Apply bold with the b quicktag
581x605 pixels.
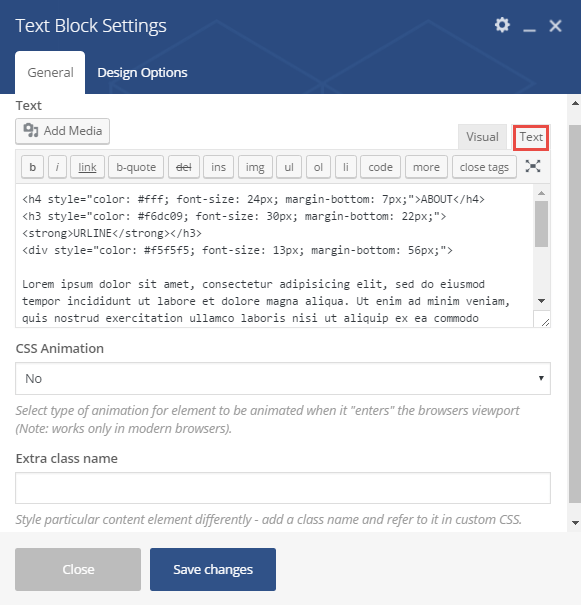coord(32,167)
